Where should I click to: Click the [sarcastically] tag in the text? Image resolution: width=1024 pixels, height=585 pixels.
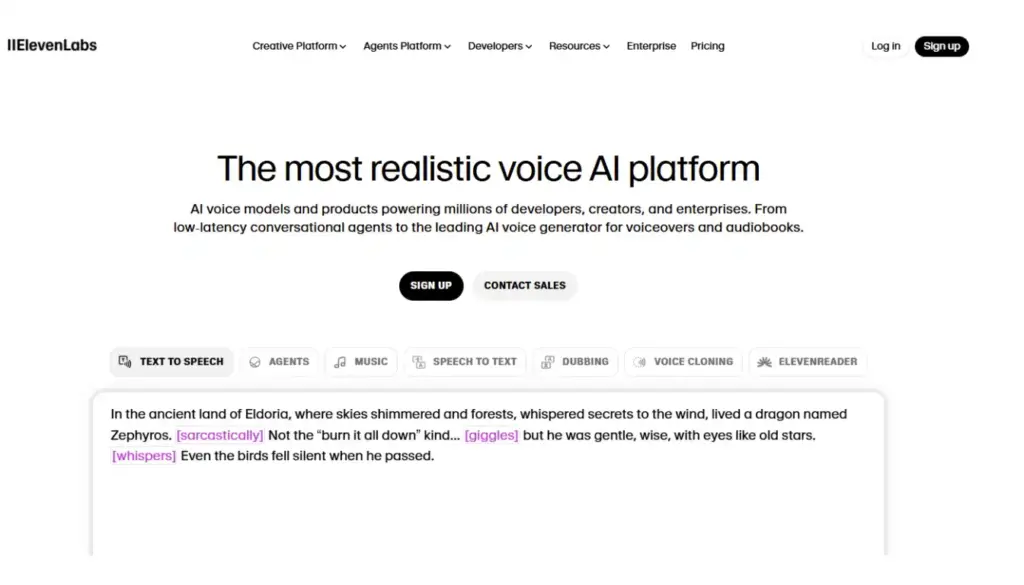(x=220, y=435)
